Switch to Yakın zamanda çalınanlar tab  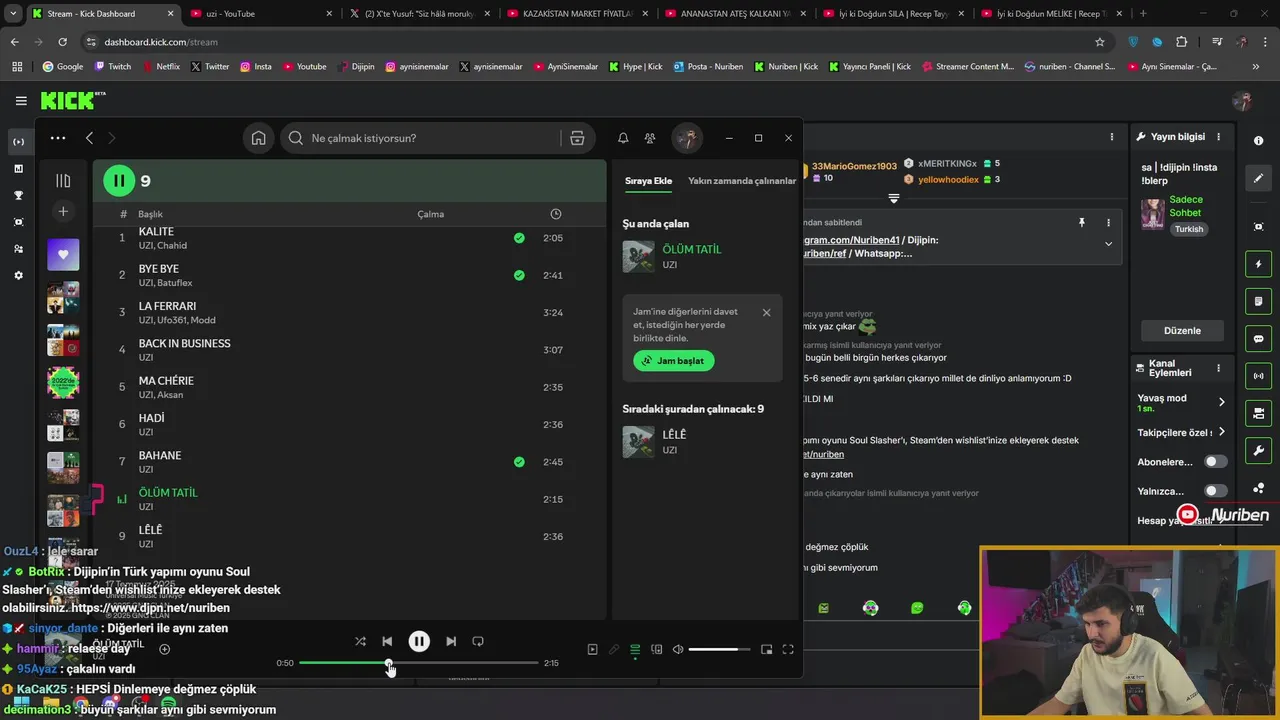click(x=742, y=181)
